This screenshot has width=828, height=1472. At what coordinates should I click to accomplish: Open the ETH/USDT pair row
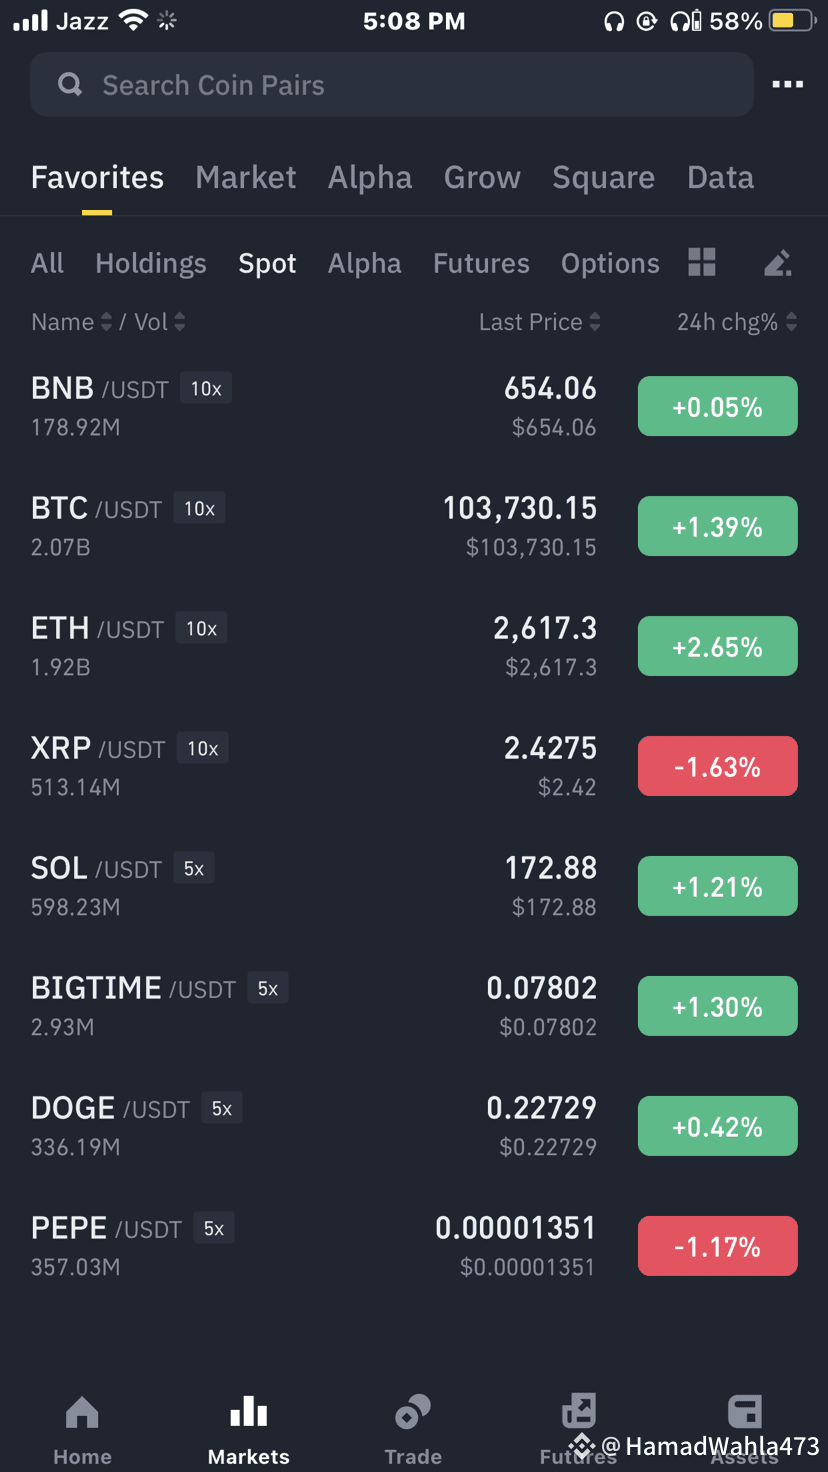point(414,646)
